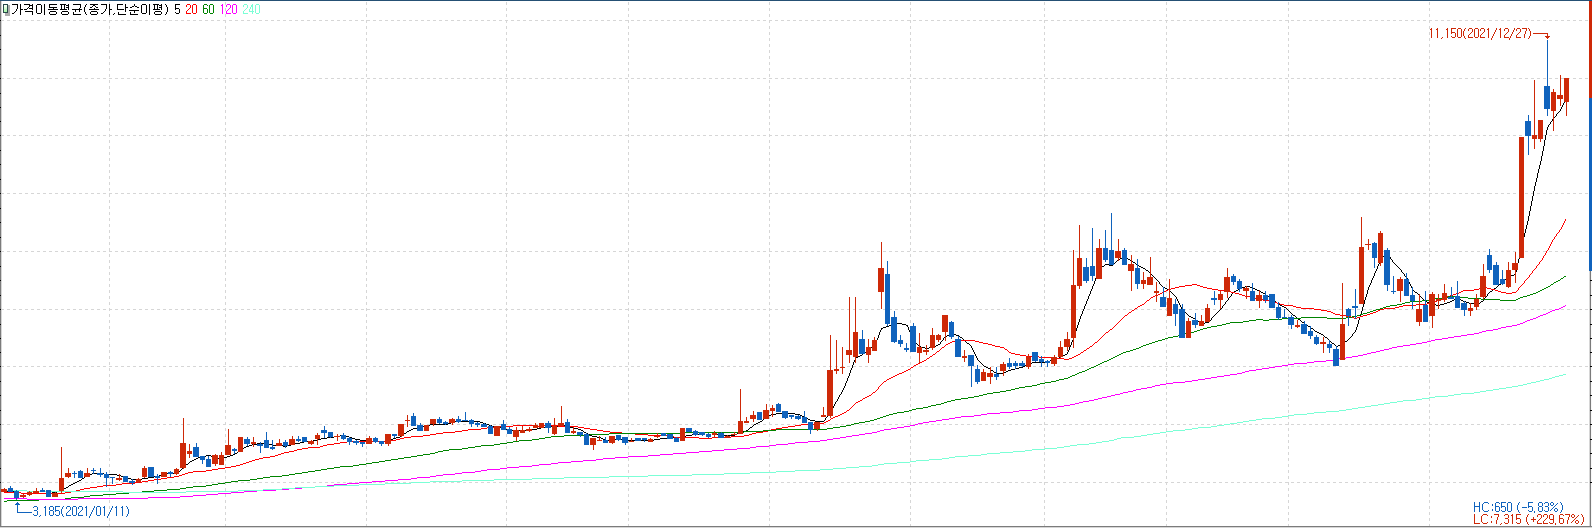Click the 3,185(2021/01/11) low price label
The width and height of the screenshot is (1592, 530).
click(81, 511)
